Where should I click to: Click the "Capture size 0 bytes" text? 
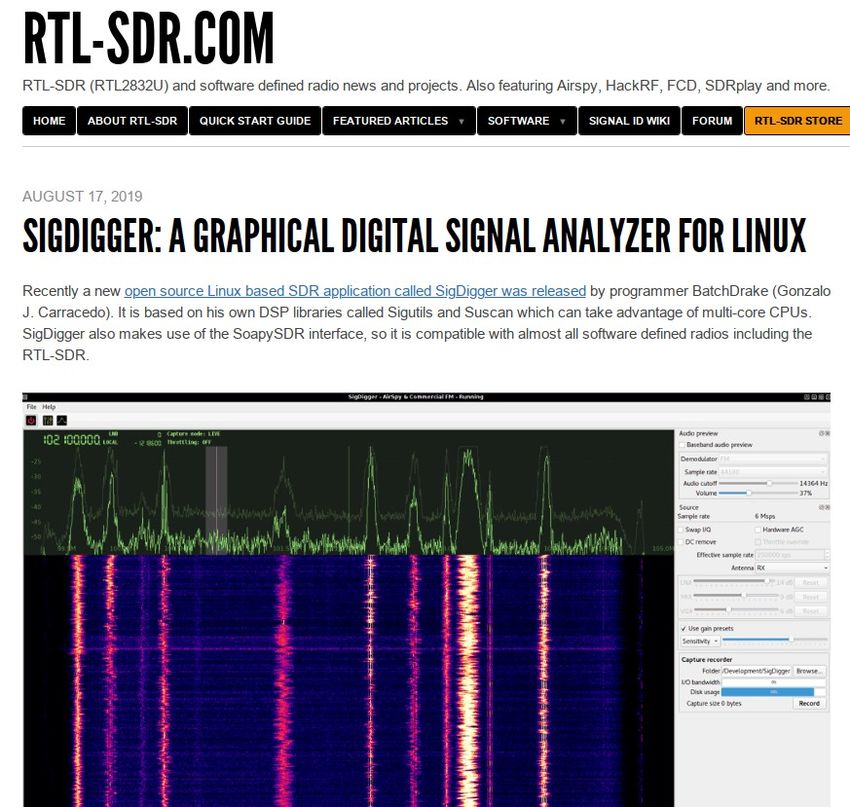click(714, 703)
